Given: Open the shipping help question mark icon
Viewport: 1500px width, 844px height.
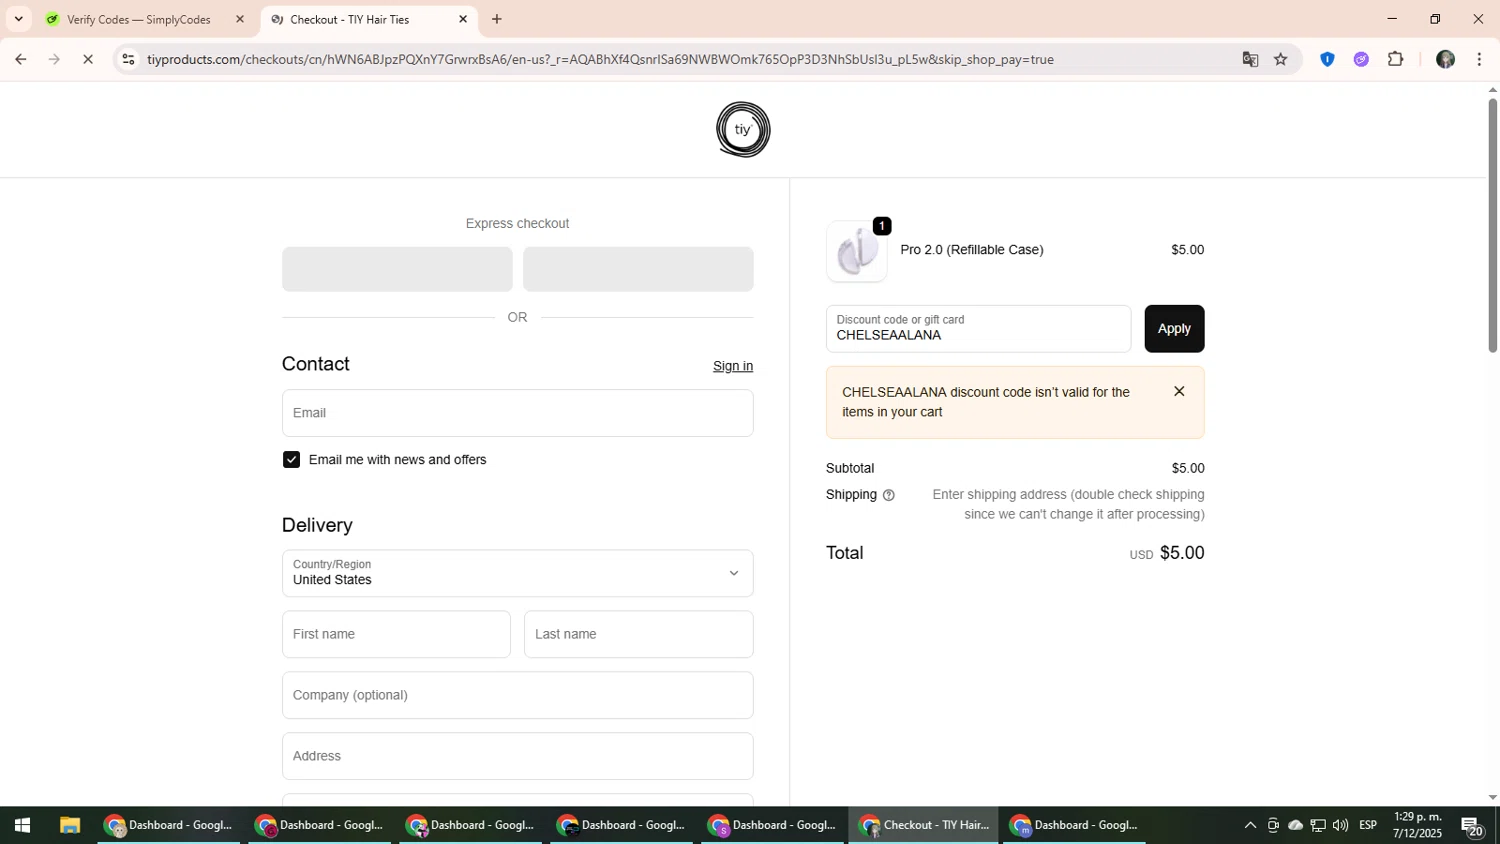Looking at the screenshot, I should tap(888, 495).
